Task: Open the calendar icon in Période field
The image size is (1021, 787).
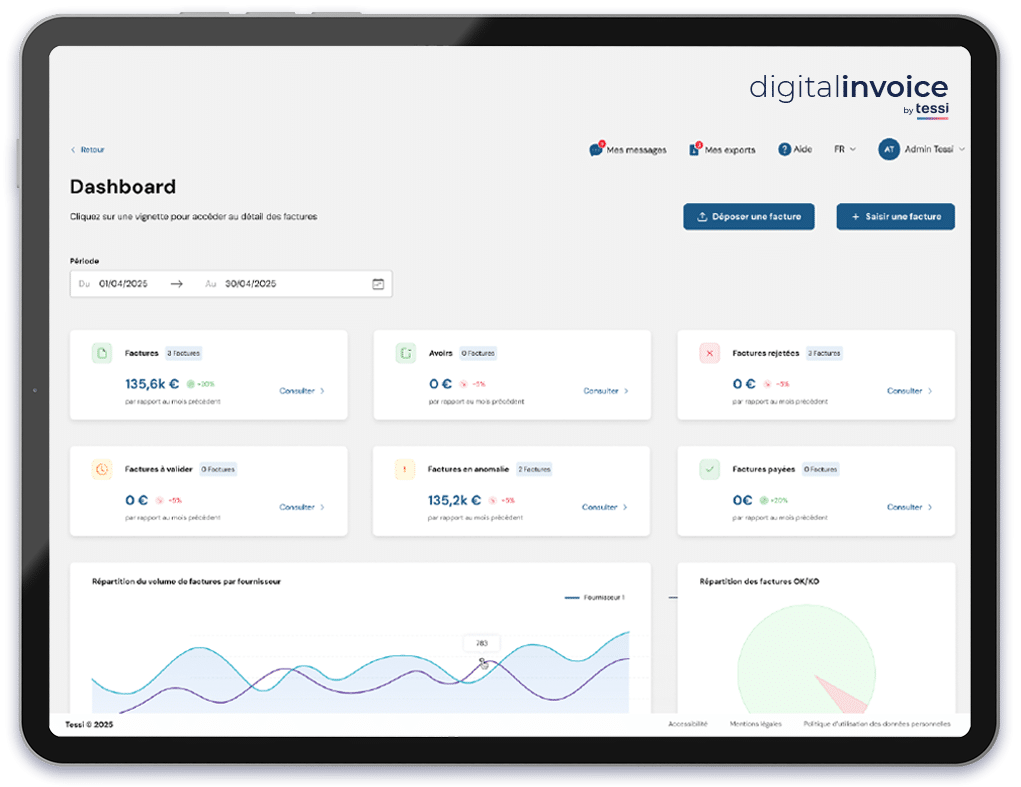Action: (378, 284)
